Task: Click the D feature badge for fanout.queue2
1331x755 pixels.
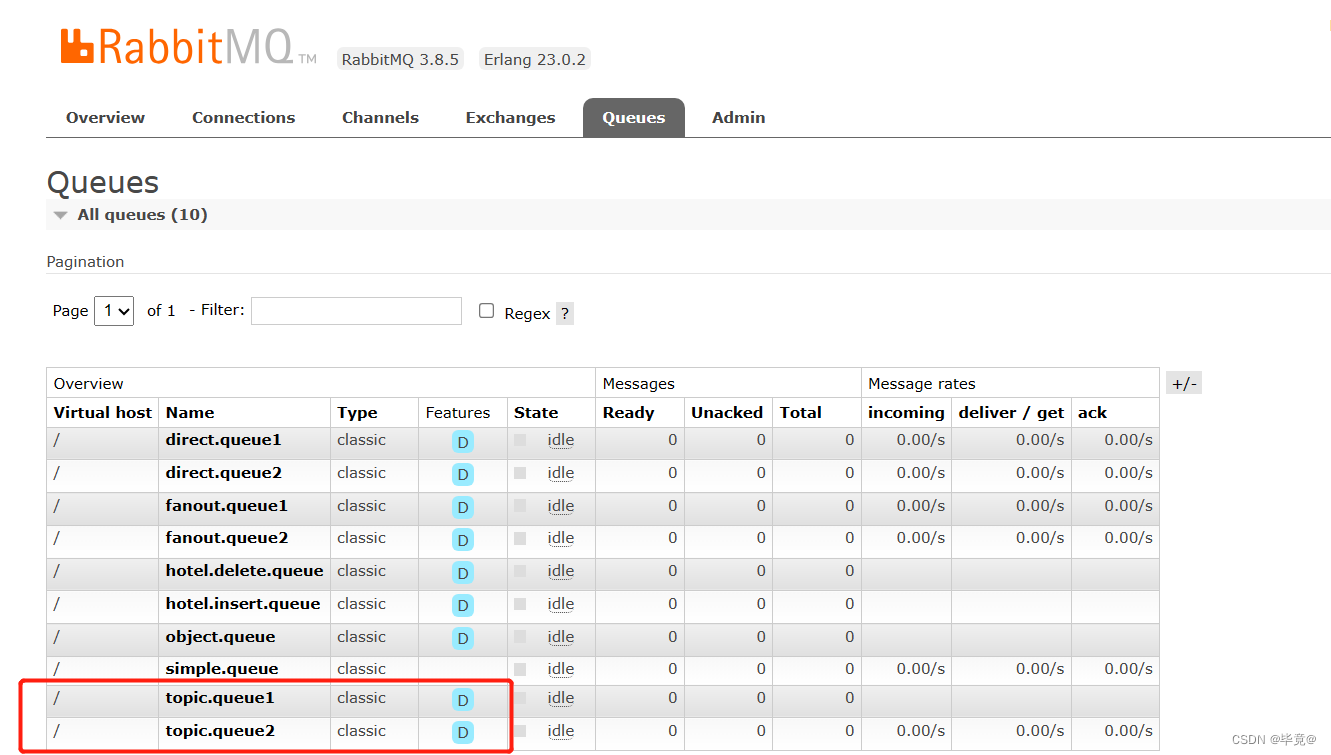Action: [463, 540]
